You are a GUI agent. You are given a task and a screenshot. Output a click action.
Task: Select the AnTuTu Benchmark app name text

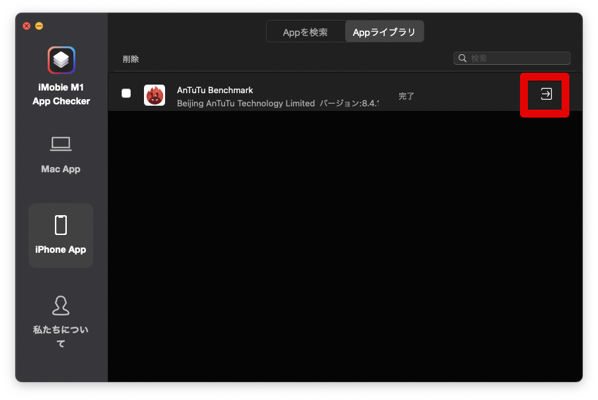(x=215, y=90)
